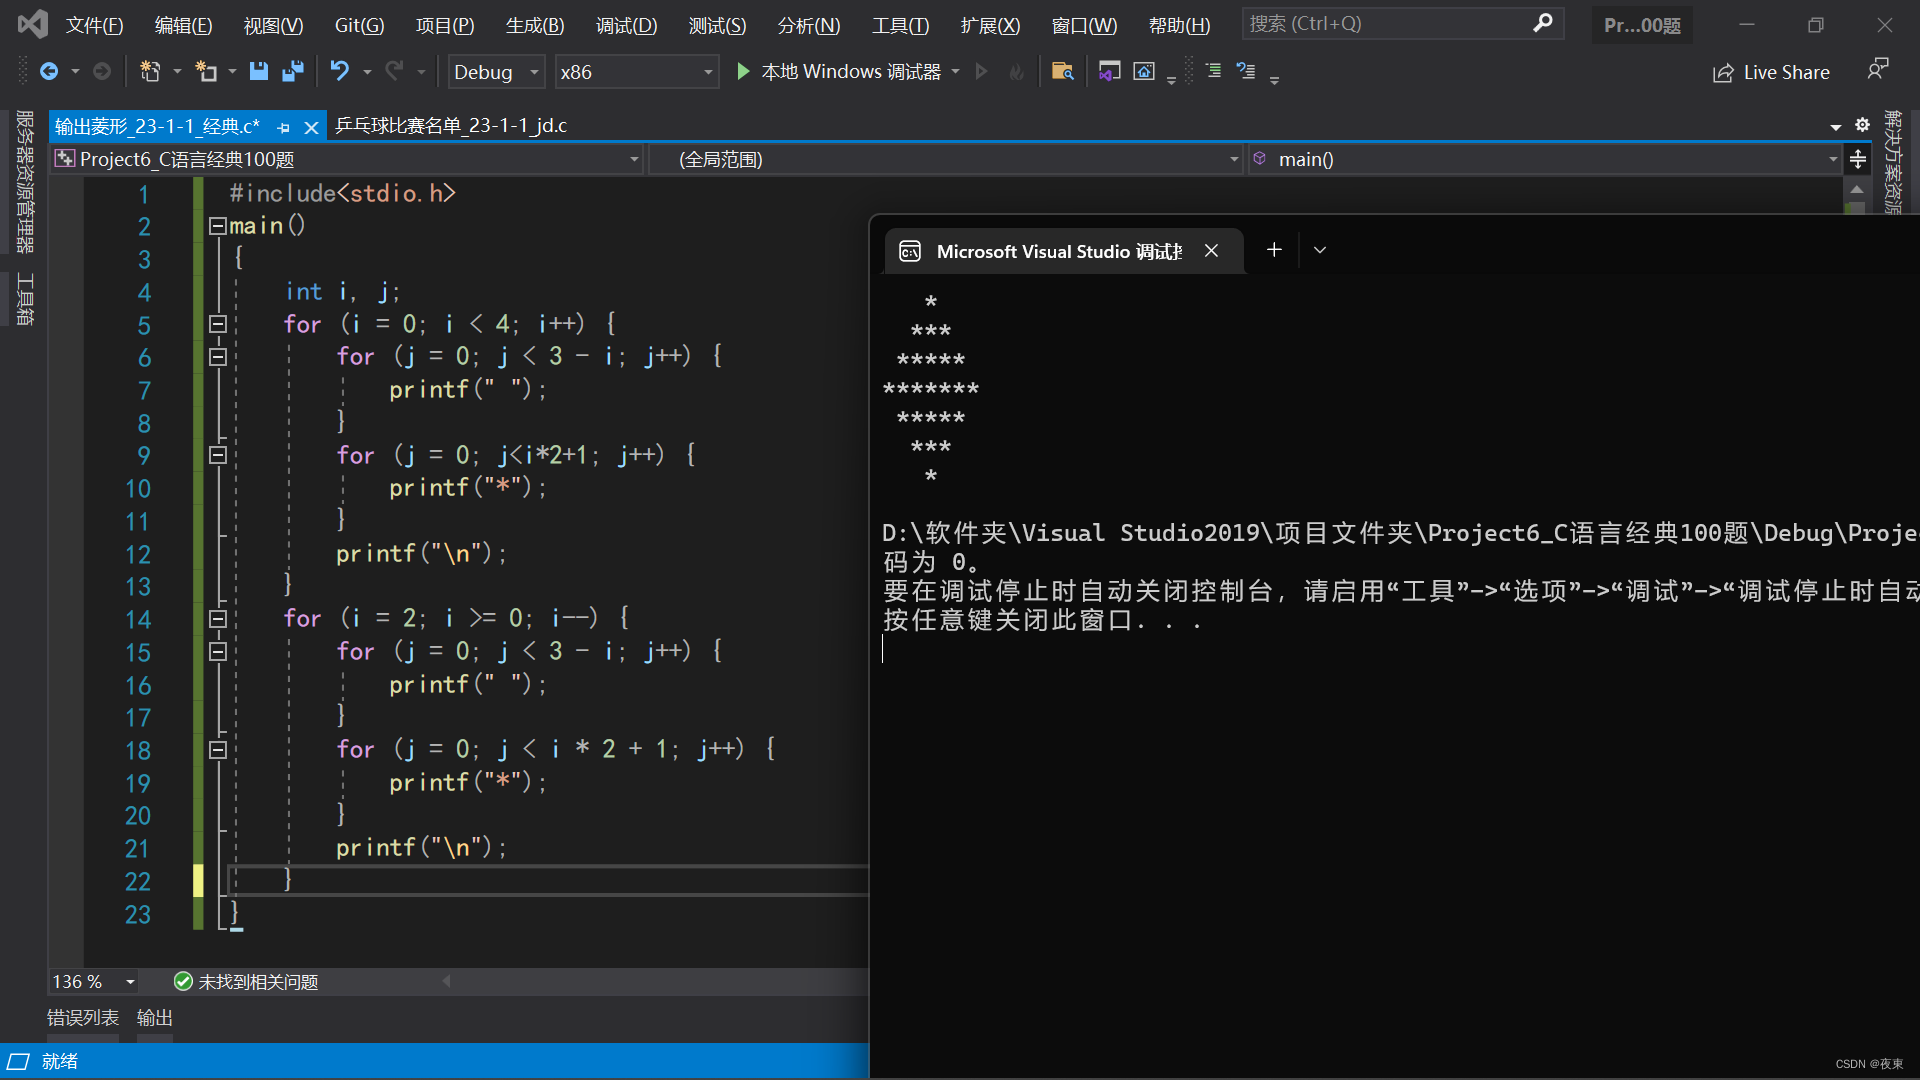
Task: Collapse the main function outline box
Action: click(217, 226)
